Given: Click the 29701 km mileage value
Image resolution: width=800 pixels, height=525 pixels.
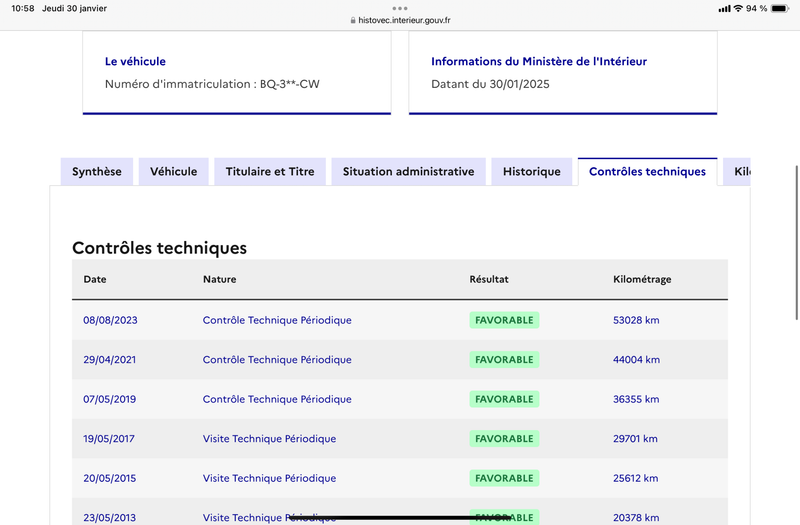Looking at the screenshot, I should pyautogui.click(x=635, y=439).
